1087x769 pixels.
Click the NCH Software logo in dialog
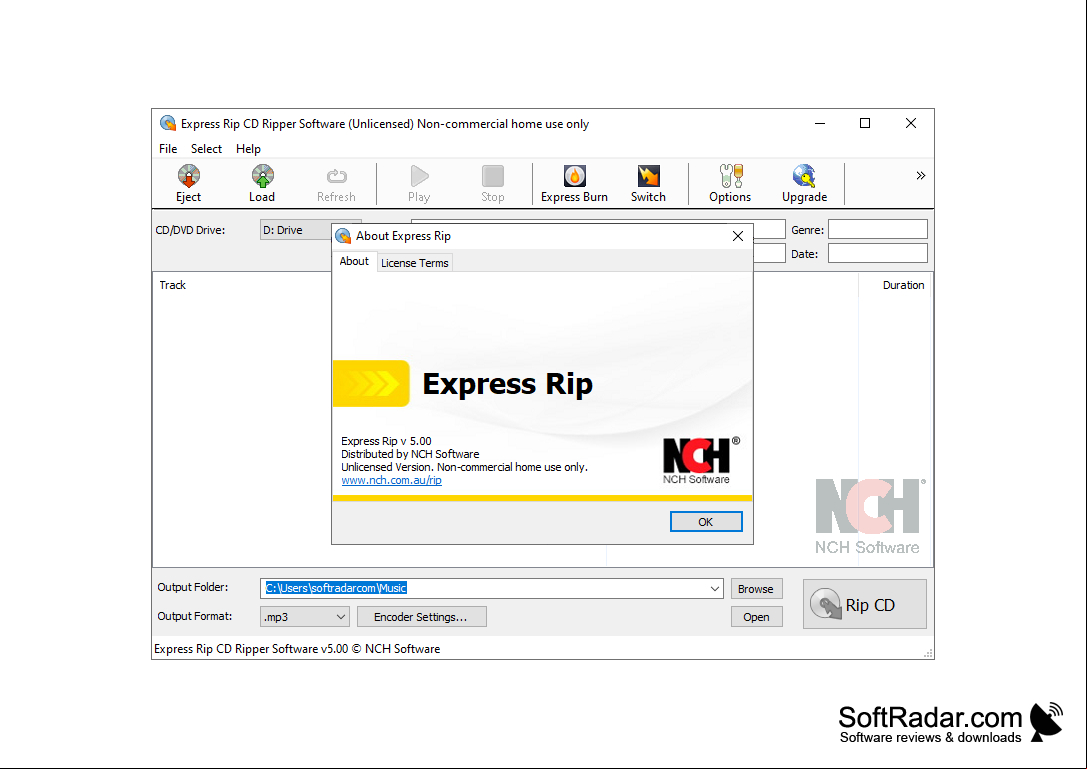pyautogui.click(x=699, y=460)
